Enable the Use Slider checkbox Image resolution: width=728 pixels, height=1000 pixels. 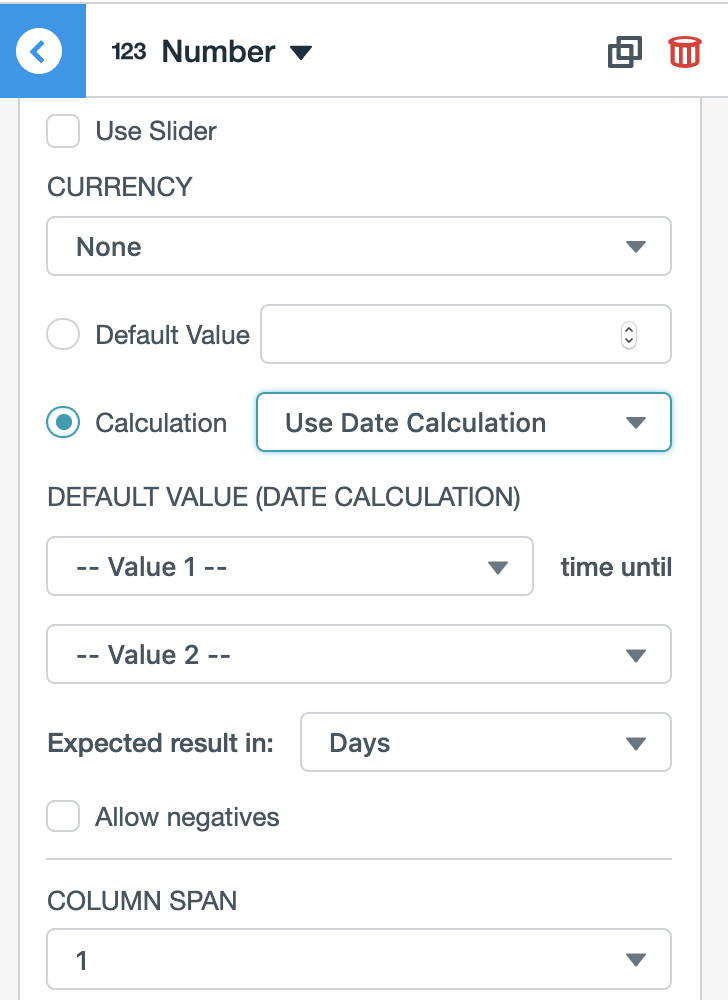point(63,131)
